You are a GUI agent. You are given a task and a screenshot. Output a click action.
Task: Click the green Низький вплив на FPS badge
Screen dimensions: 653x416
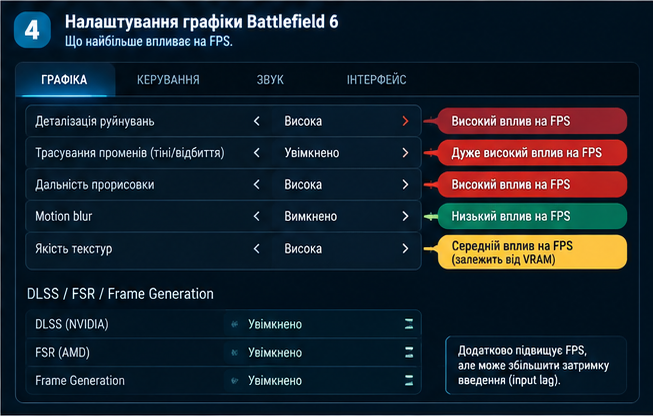click(x=532, y=216)
